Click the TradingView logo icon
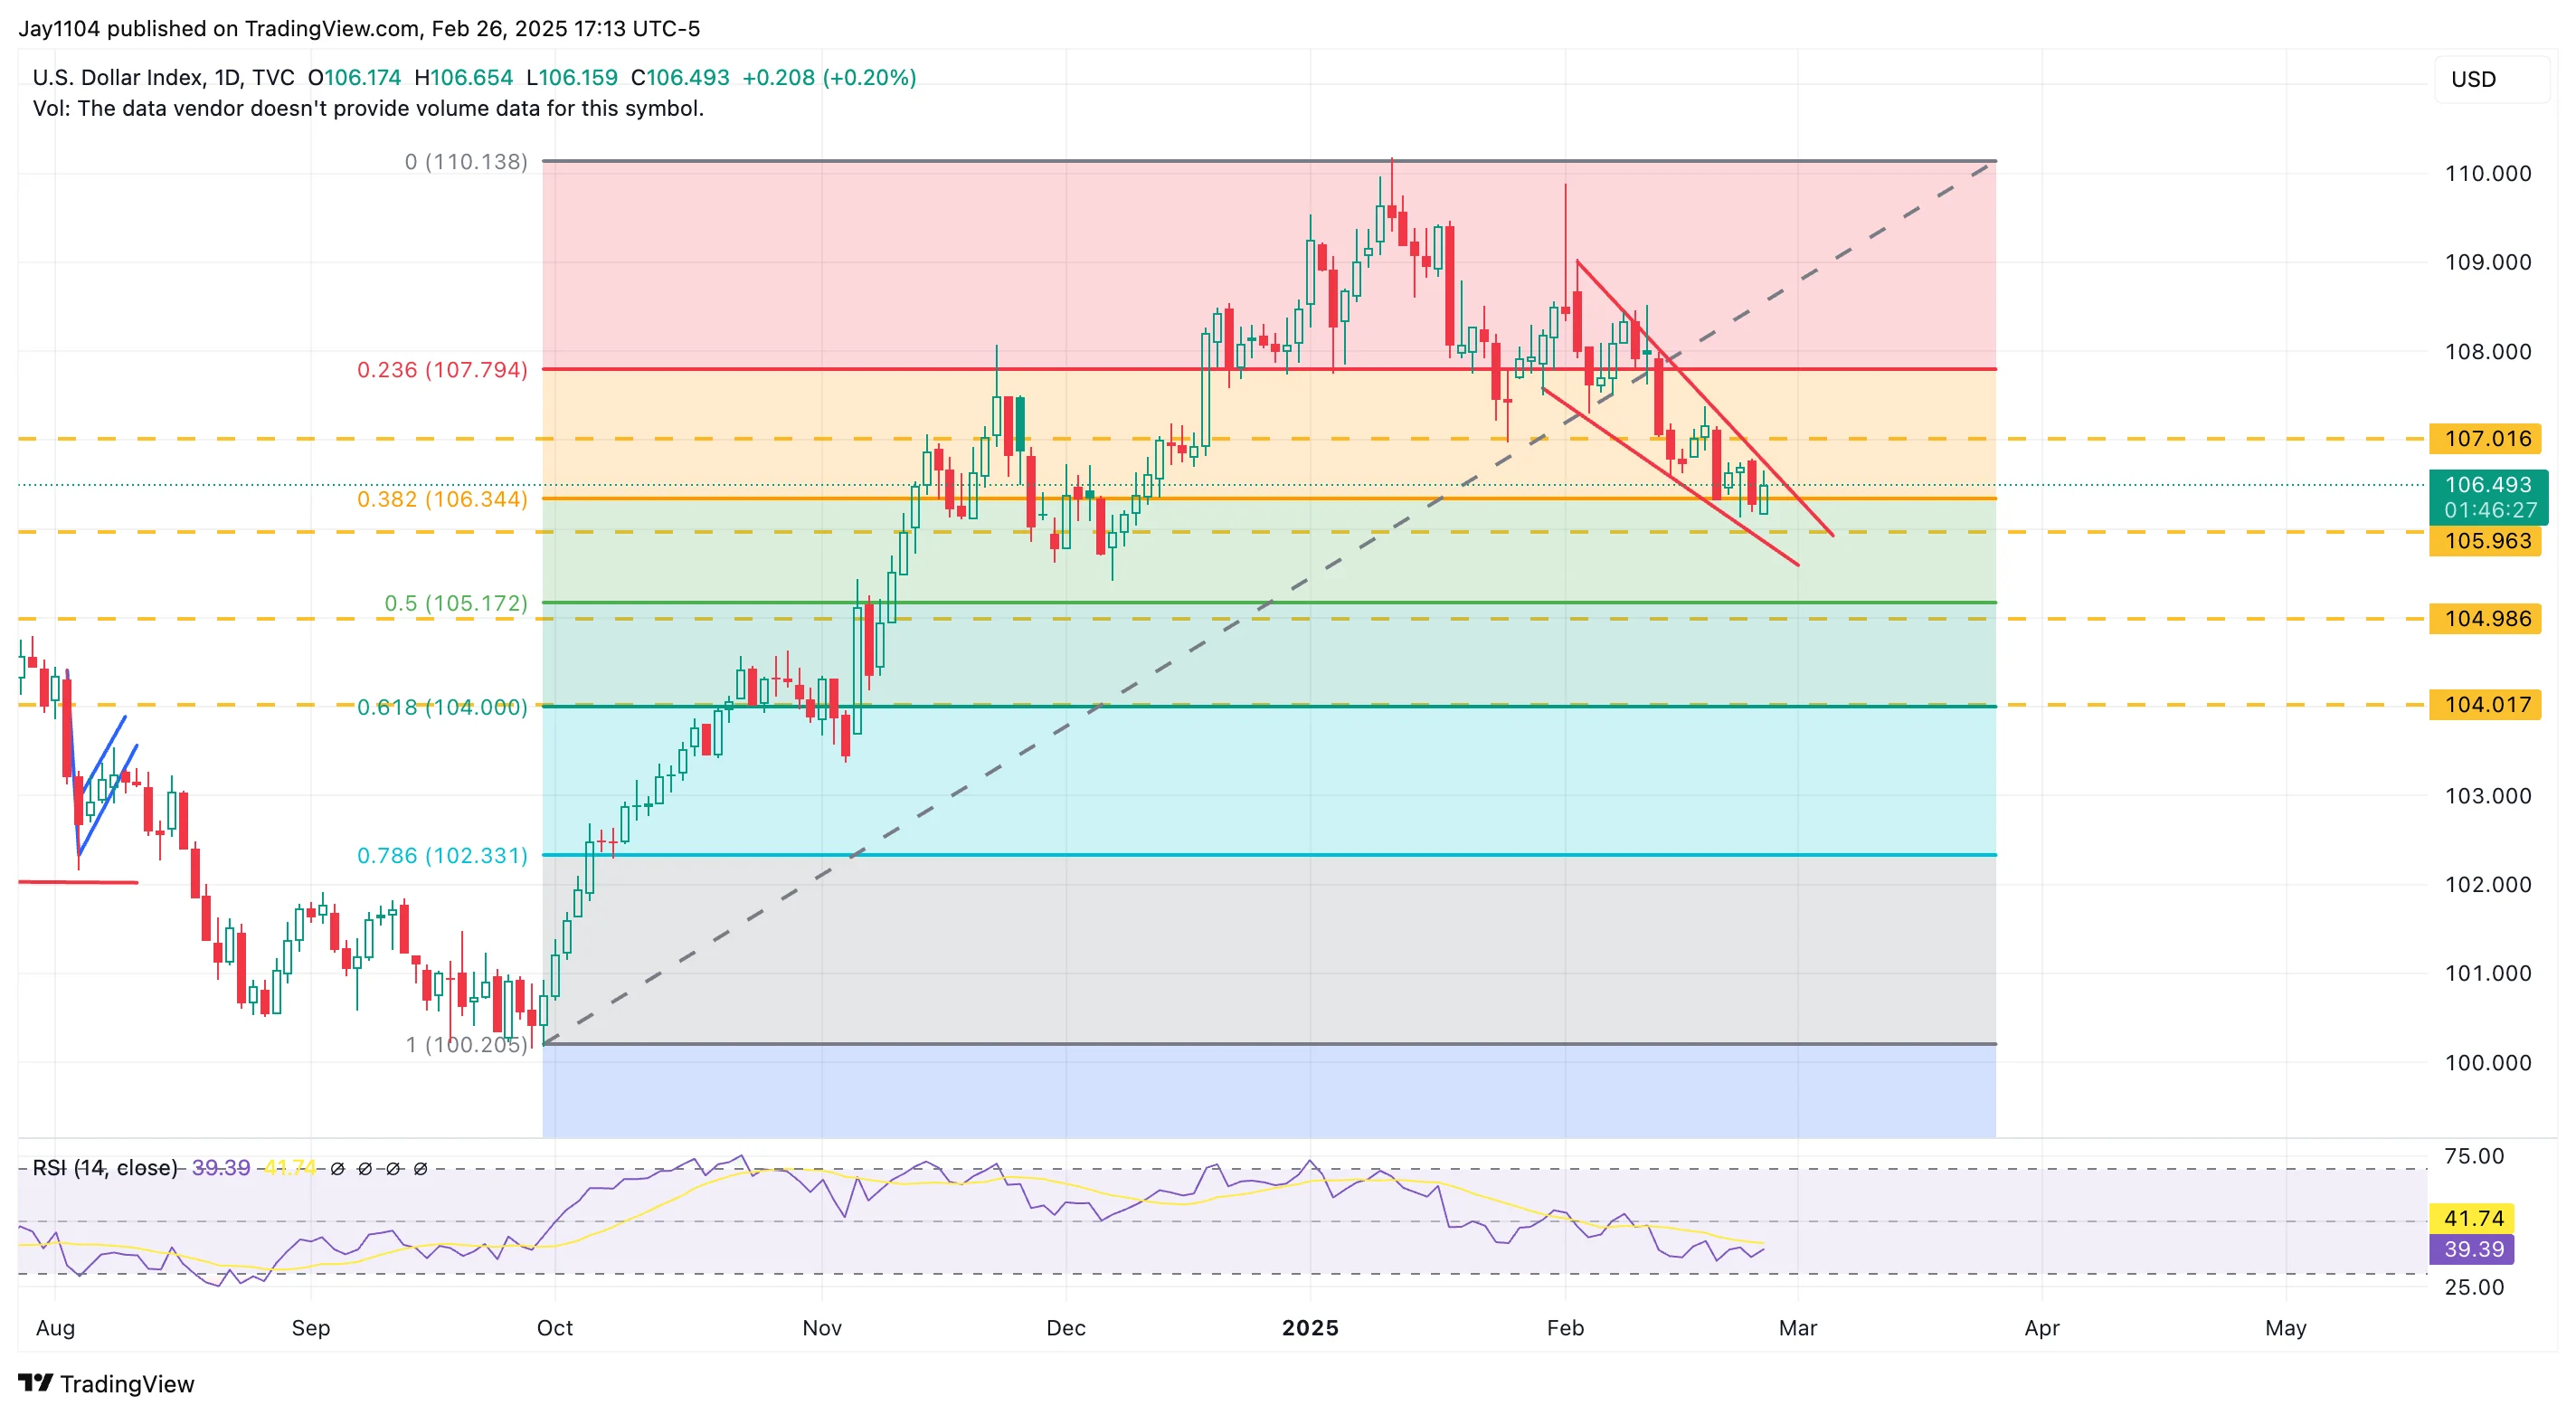Image resolution: width=2576 pixels, height=1415 pixels. click(36, 1383)
